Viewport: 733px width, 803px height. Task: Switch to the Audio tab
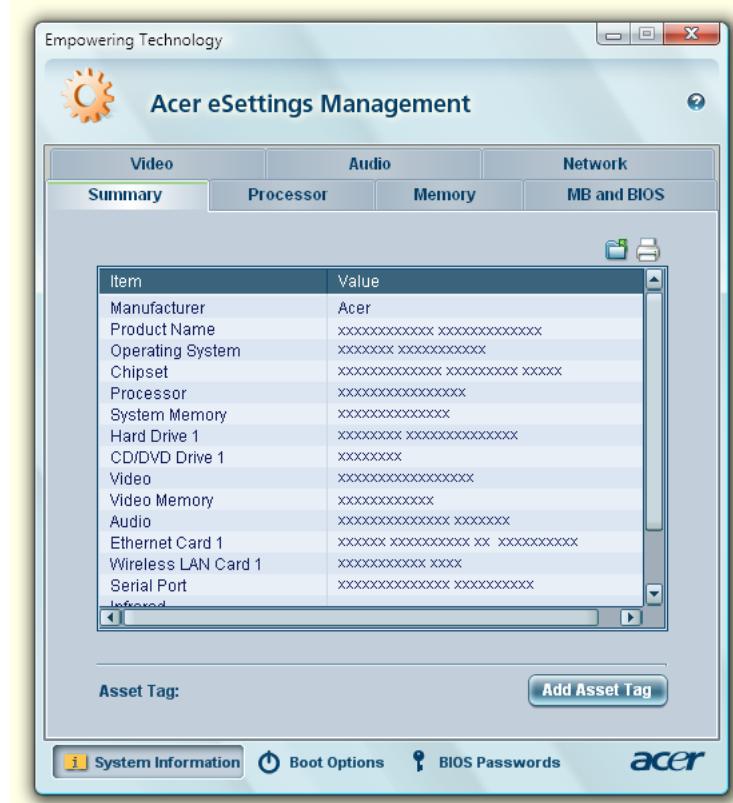373,164
